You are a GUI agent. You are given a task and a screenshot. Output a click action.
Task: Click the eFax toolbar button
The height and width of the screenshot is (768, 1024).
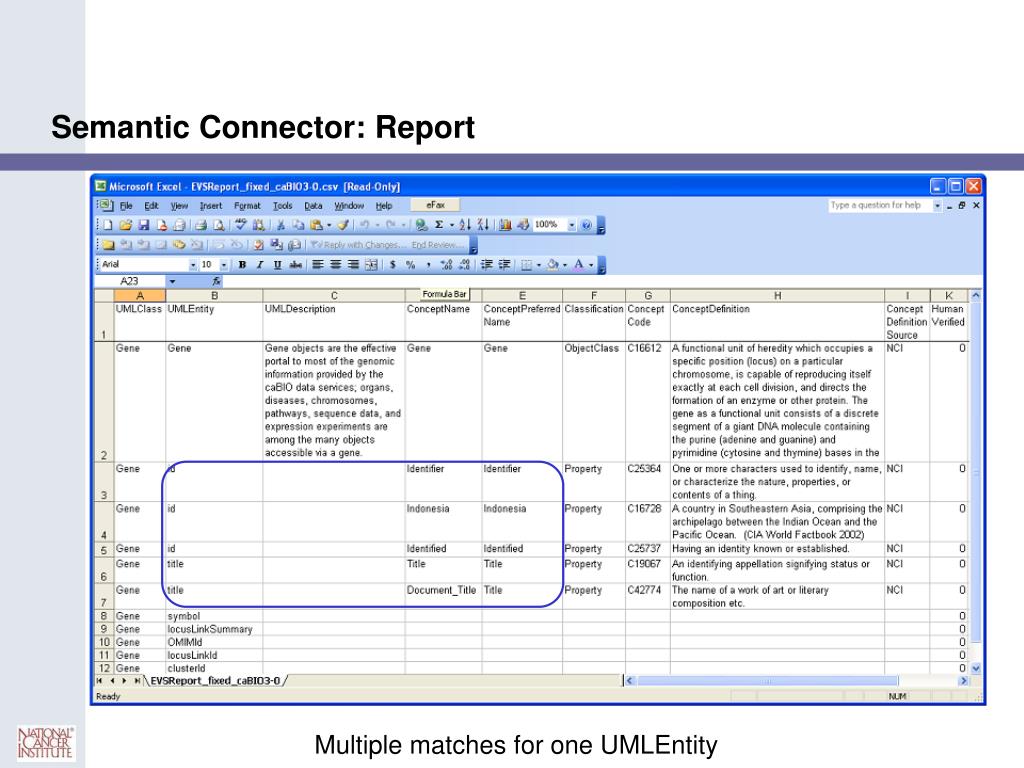coord(435,205)
